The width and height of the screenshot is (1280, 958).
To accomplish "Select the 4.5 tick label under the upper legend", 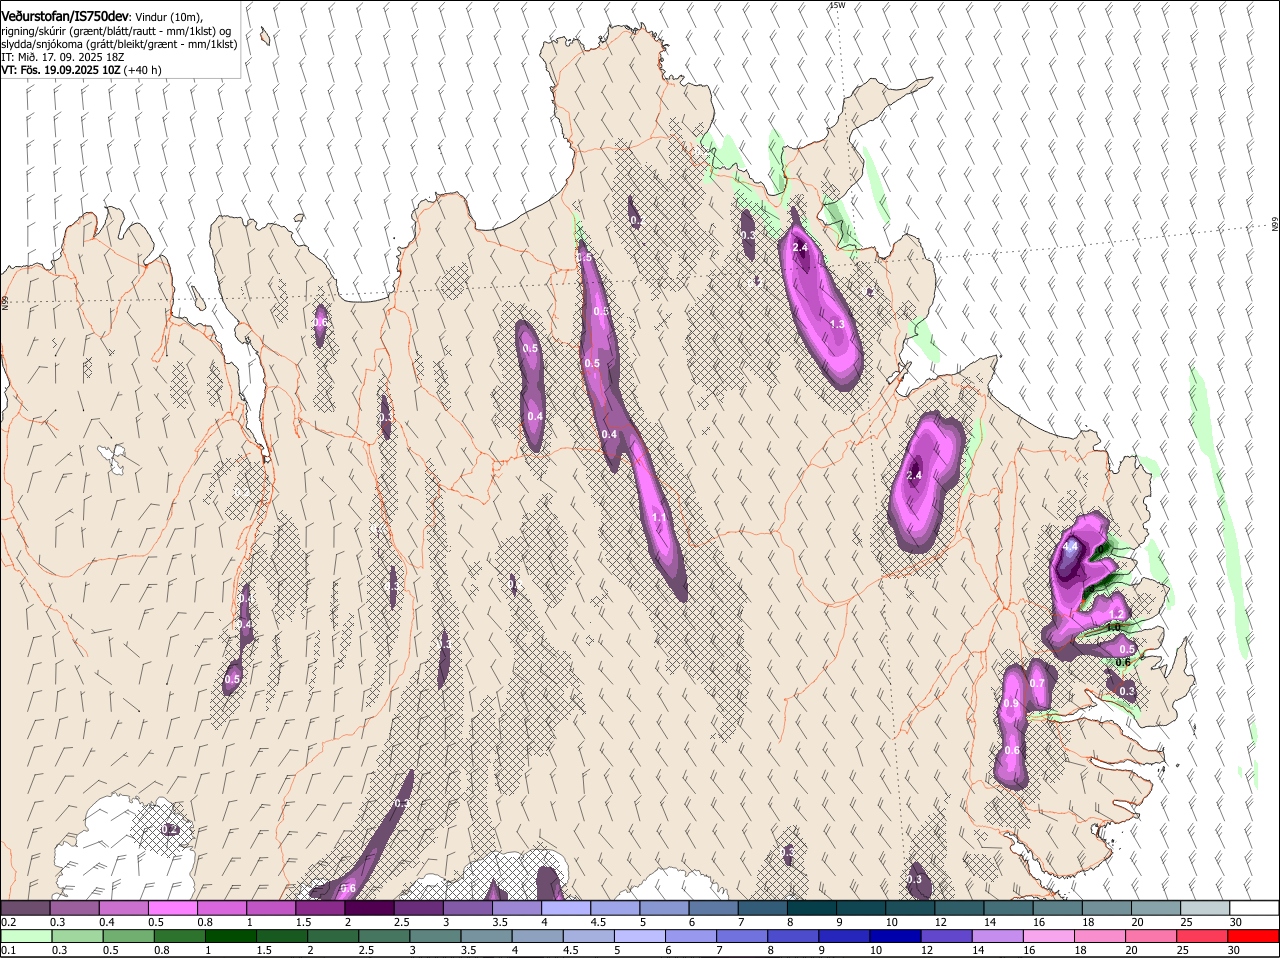I will (x=599, y=922).
